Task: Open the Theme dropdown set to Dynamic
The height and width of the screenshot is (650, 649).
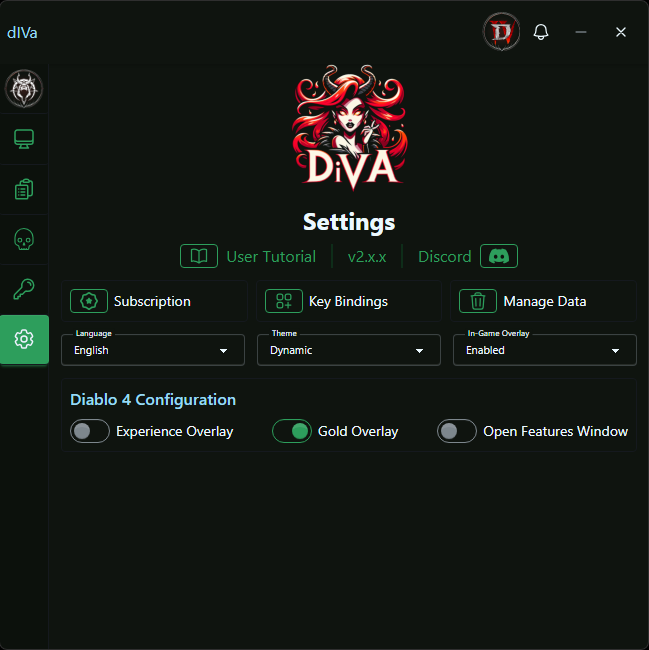Action: [x=349, y=350]
